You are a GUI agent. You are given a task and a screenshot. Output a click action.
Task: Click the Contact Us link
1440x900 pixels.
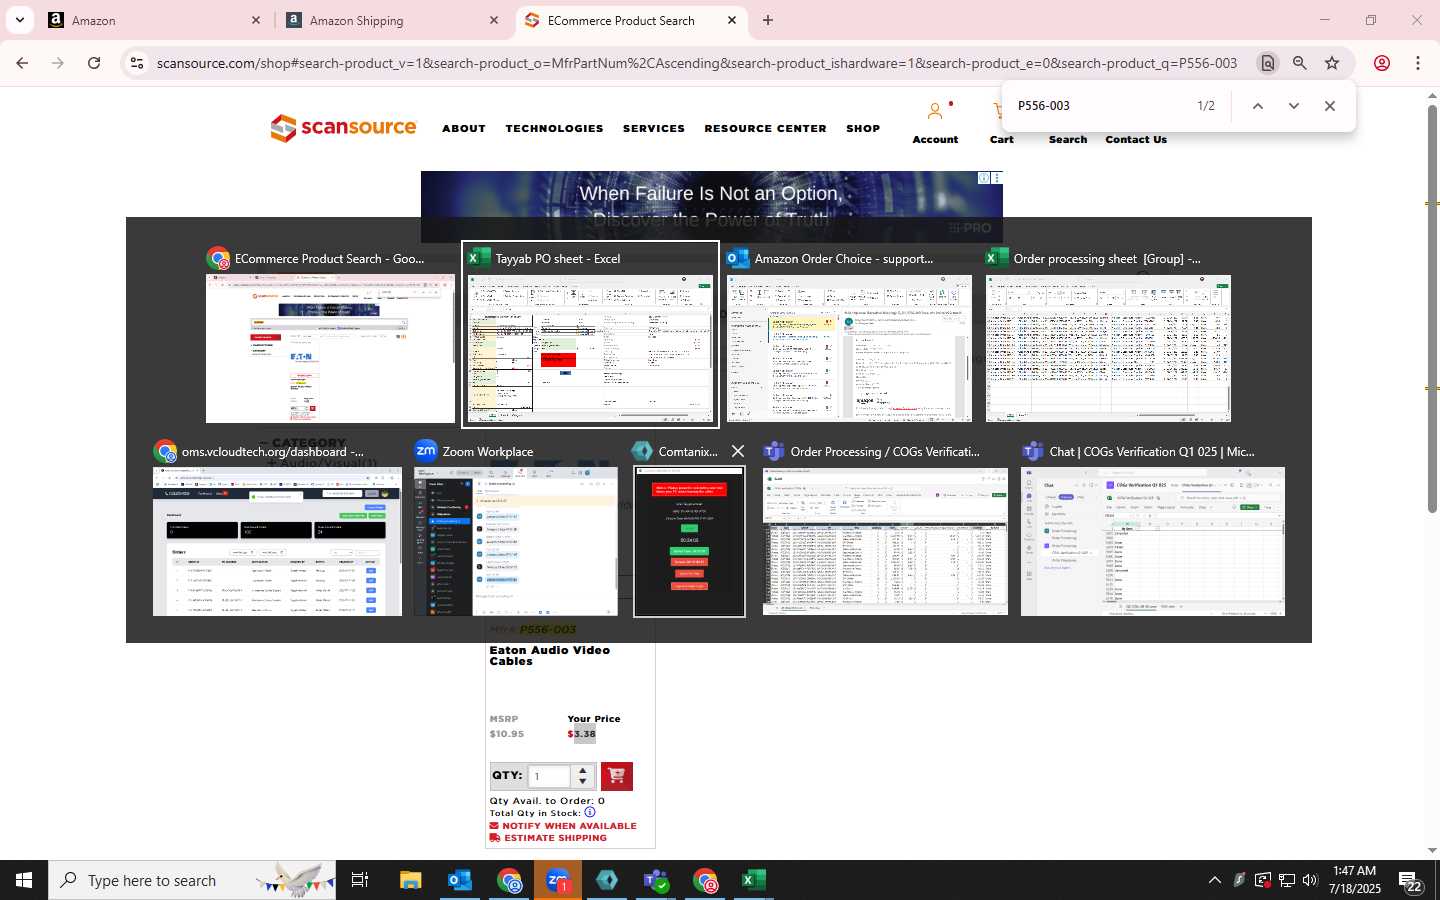[1136, 140]
